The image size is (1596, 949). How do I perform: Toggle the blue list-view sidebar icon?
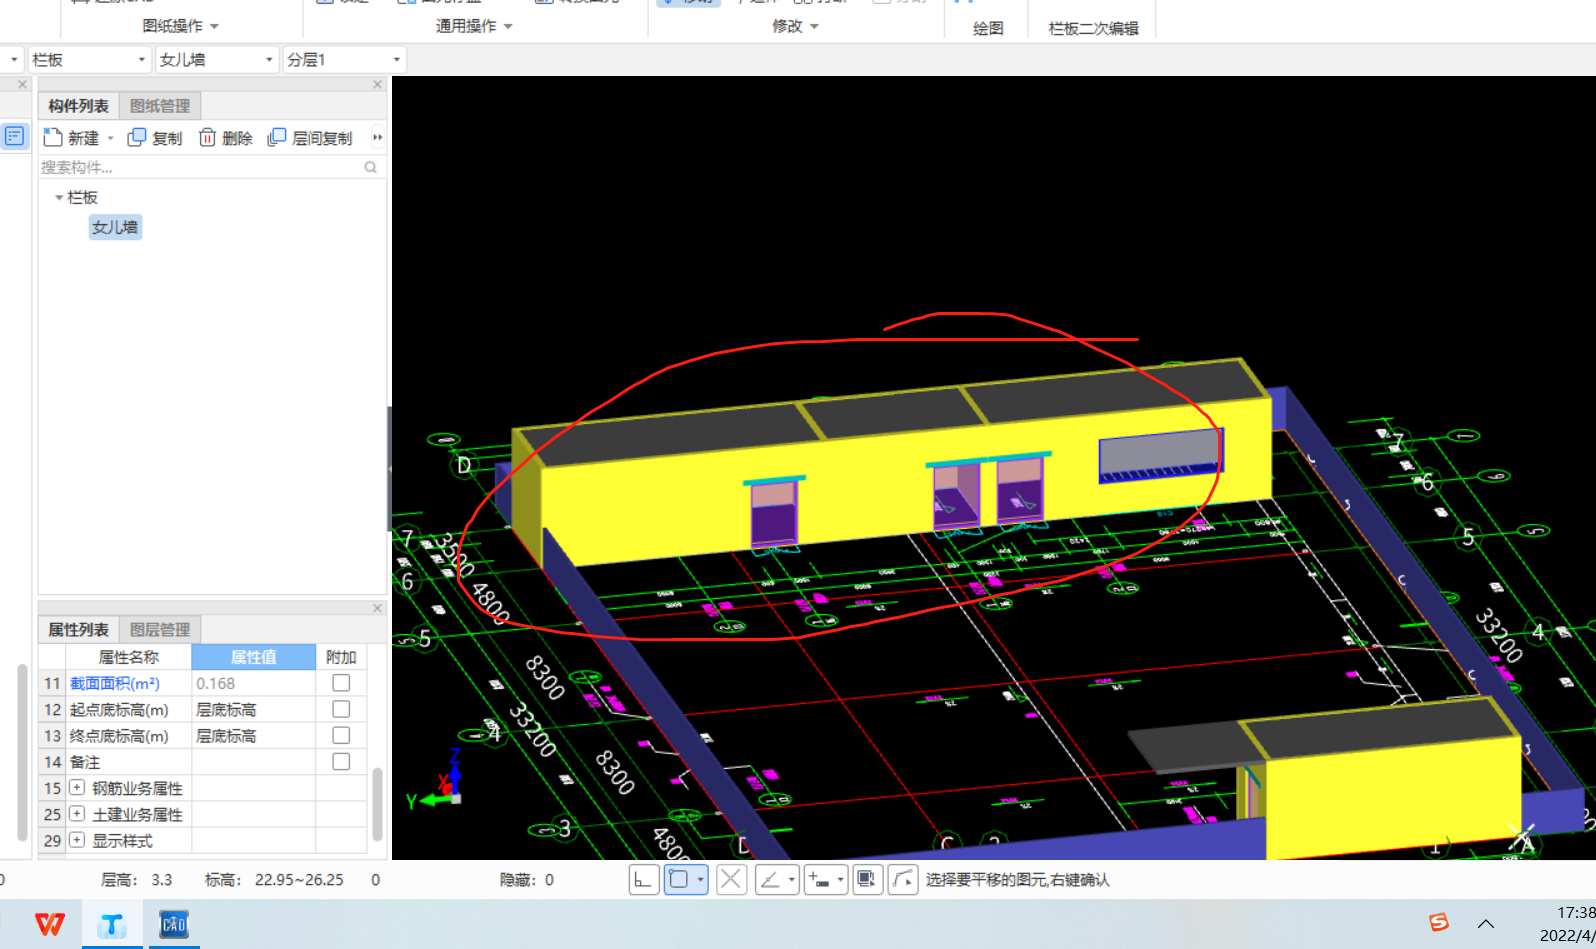click(x=14, y=136)
